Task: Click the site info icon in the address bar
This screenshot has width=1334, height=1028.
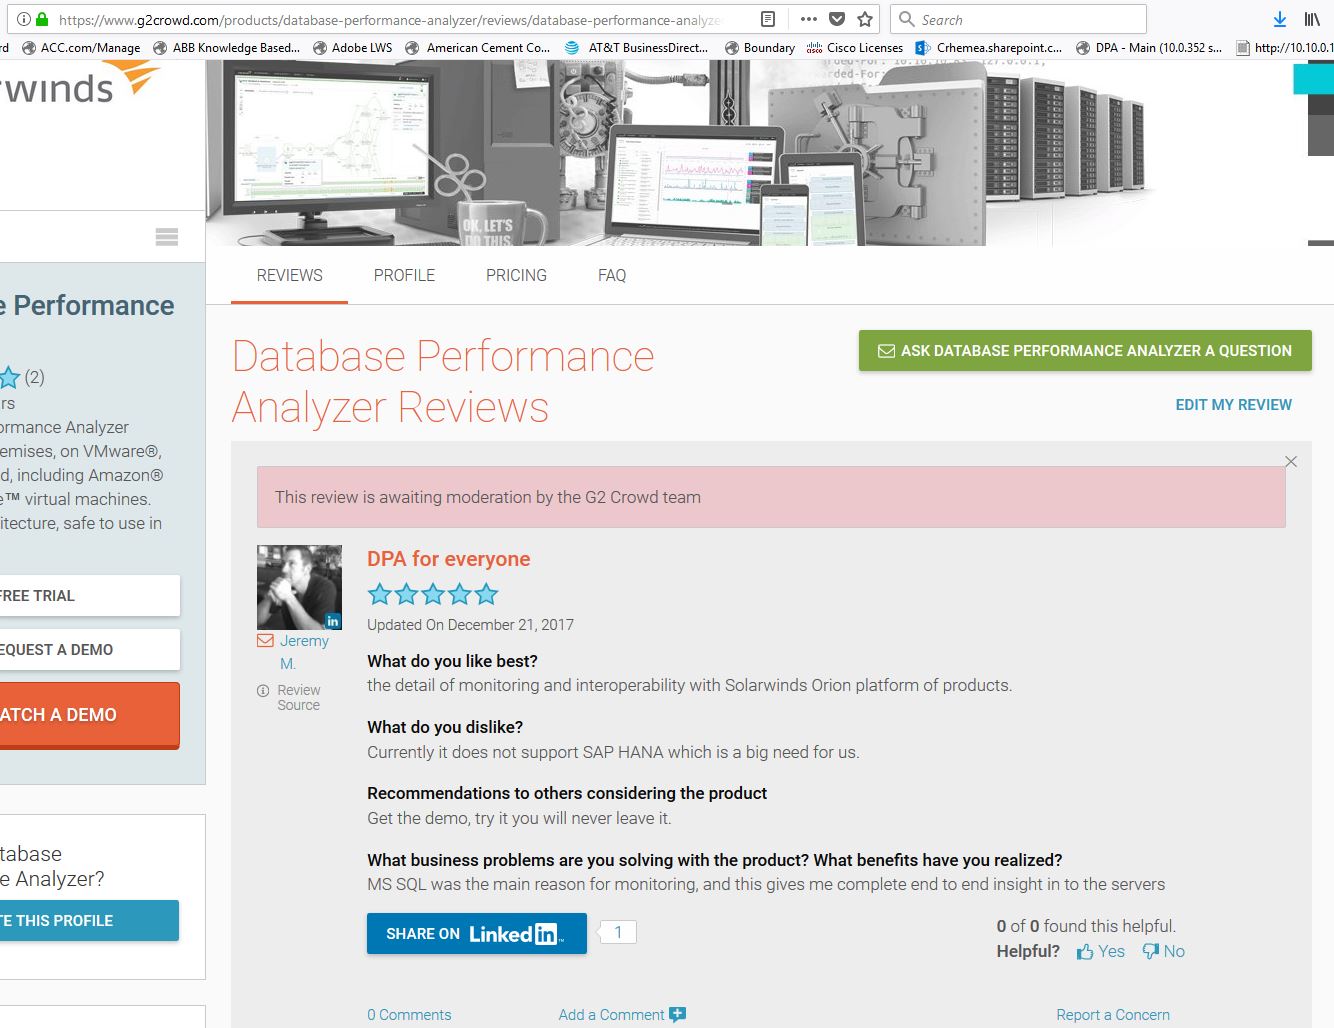Action: (24, 19)
